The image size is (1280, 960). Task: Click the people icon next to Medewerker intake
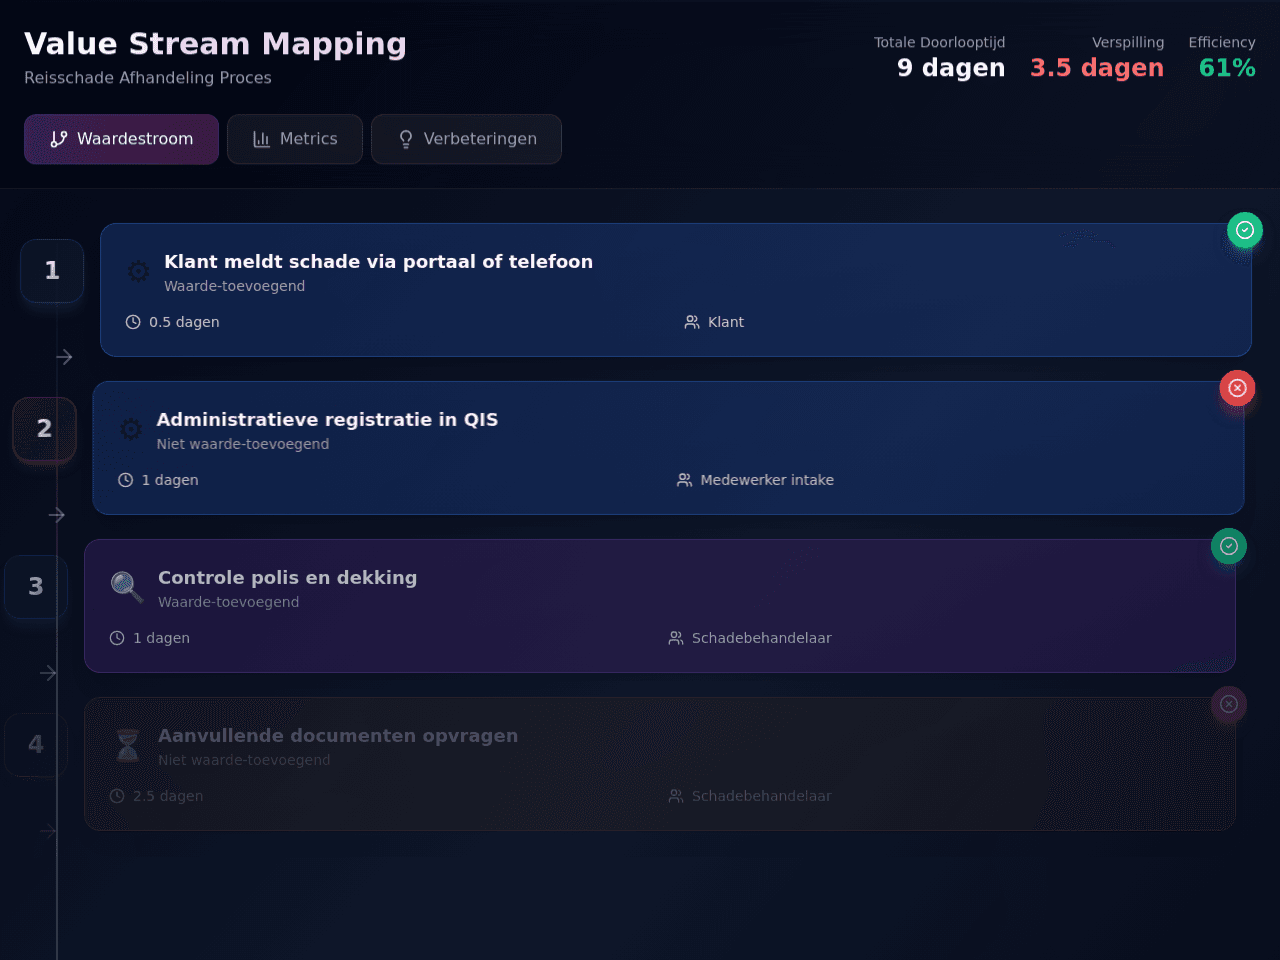684,480
